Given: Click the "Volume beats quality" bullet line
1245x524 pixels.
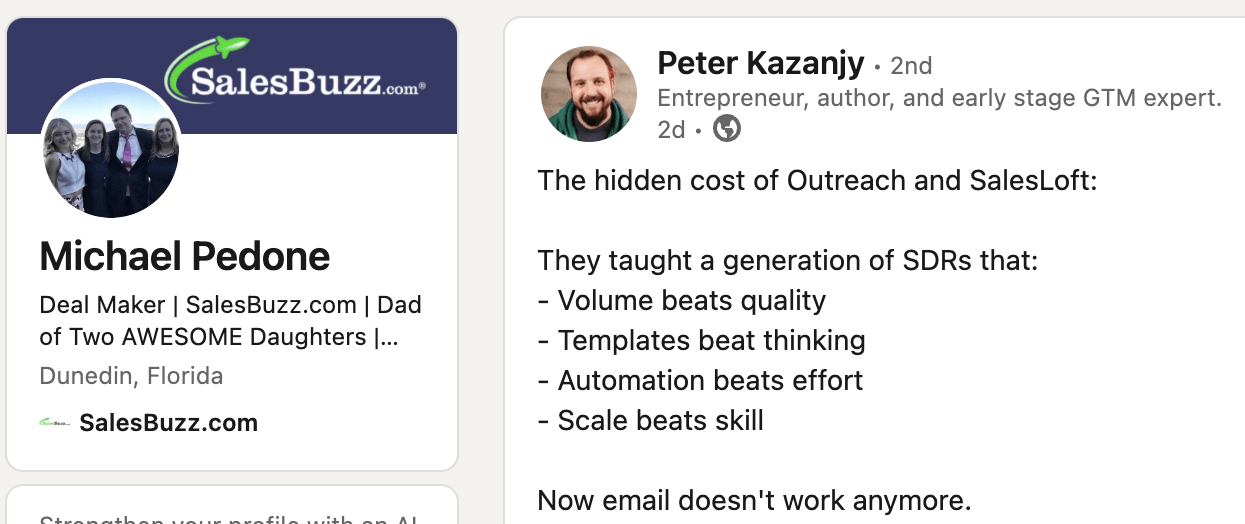Looking at the screenshot, I should point(682,301).
